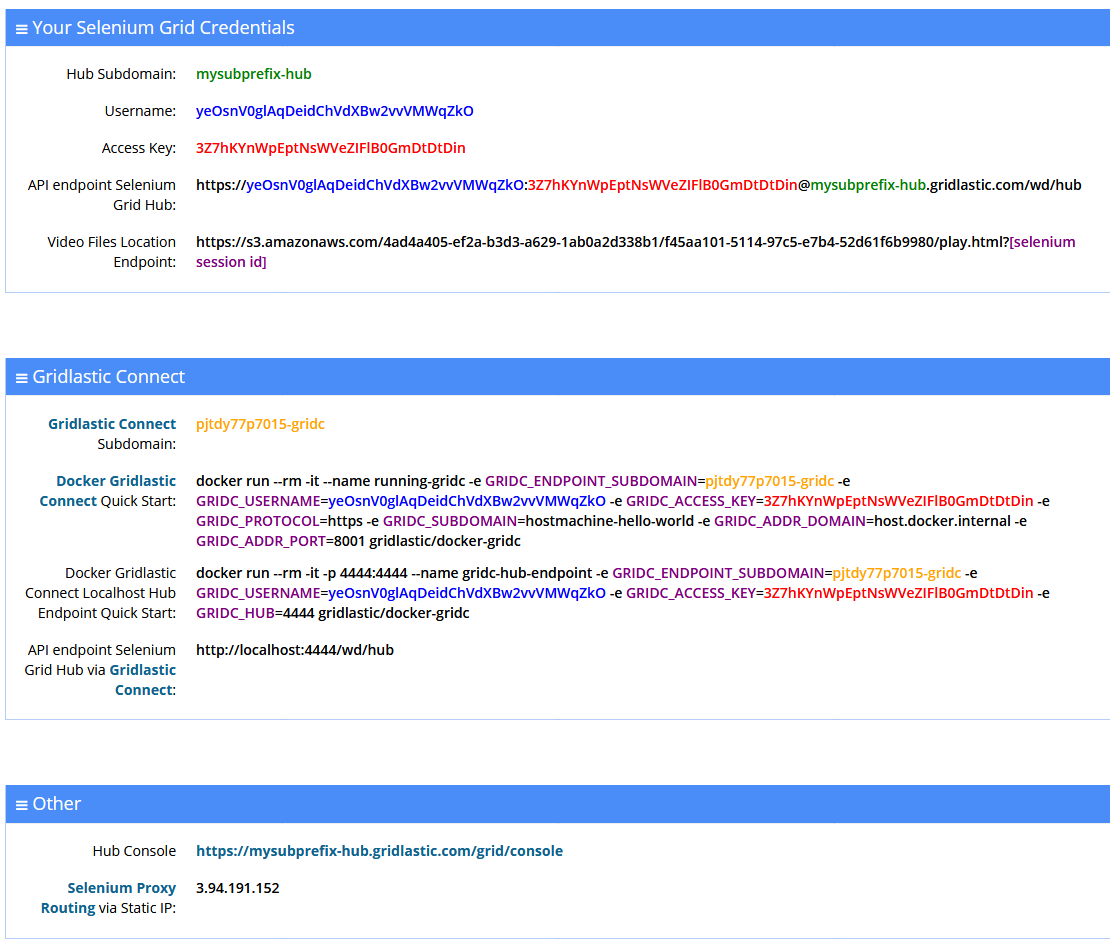Click the localhost:4444 hub endpoint URL

click(x=294, y=650)
